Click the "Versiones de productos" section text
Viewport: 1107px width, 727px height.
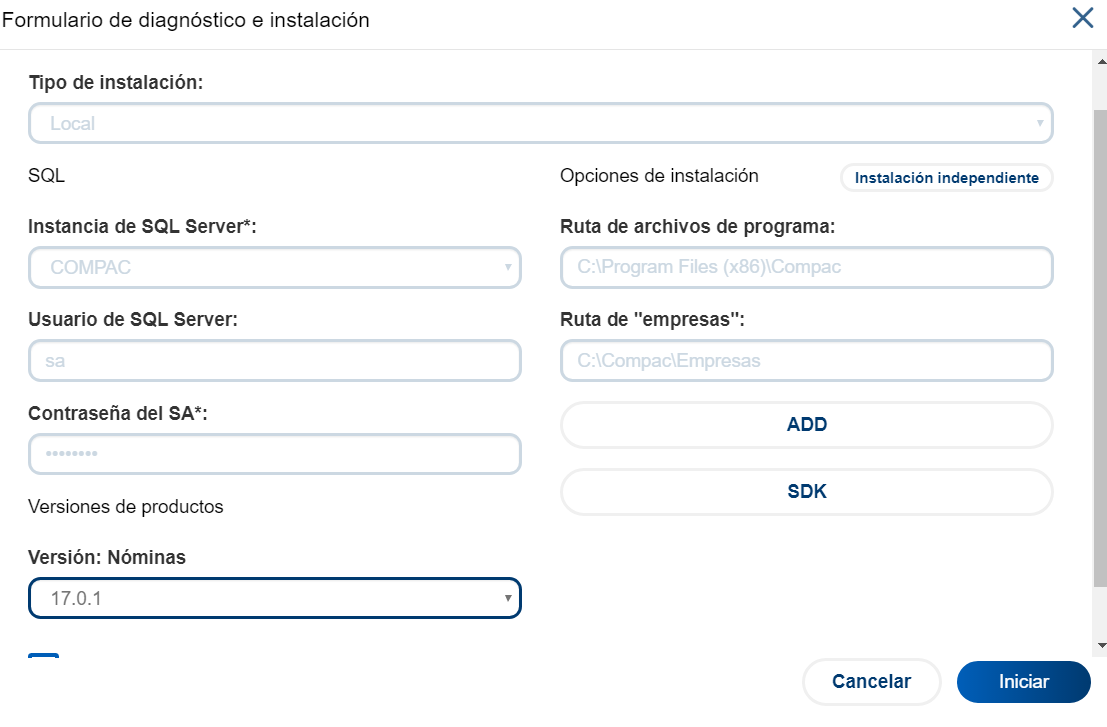126,507
